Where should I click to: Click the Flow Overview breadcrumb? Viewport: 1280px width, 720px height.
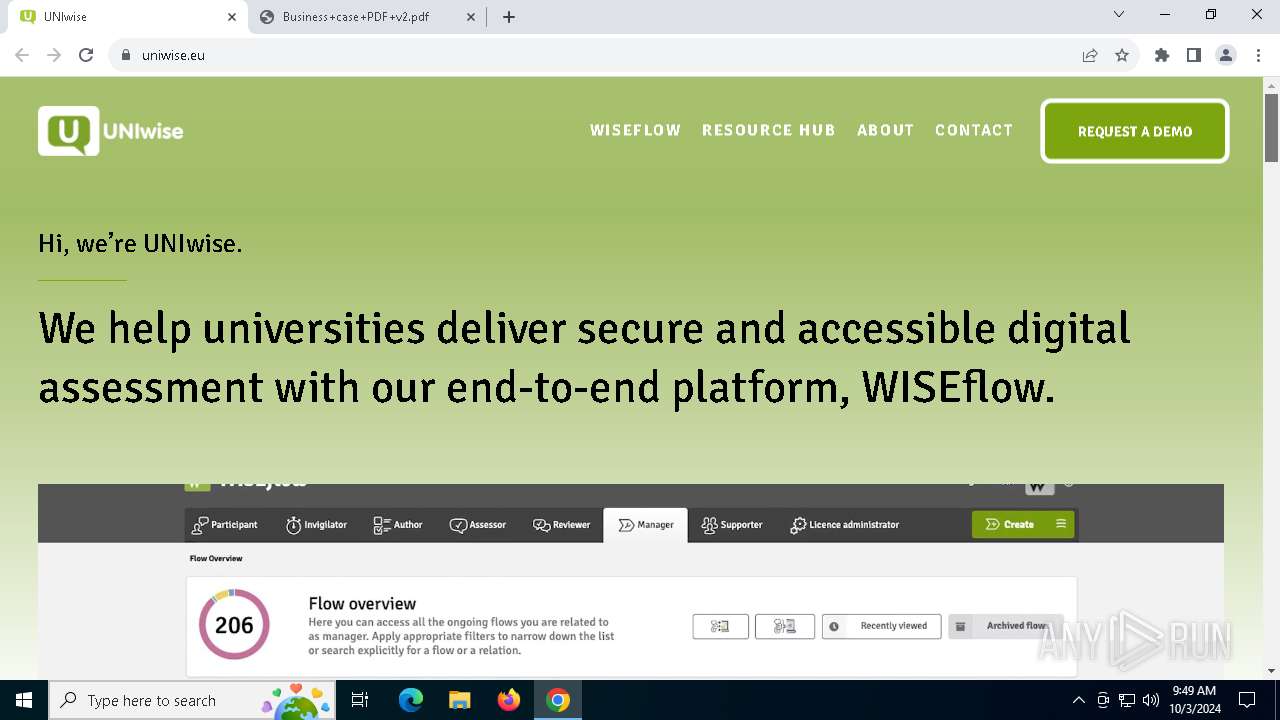216,558
